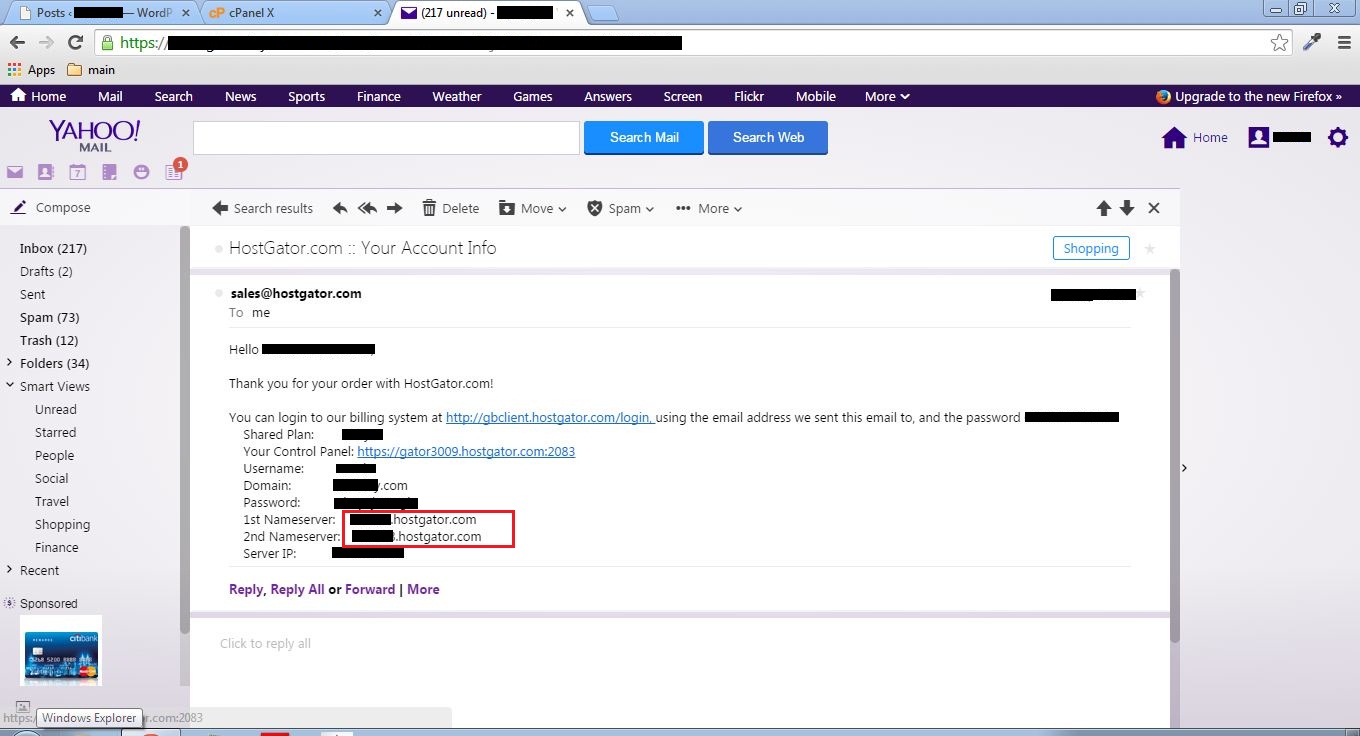Close the open email with X icon
The width and height of the screenshot is (1360, 736).
click(x=1154, y=208)
